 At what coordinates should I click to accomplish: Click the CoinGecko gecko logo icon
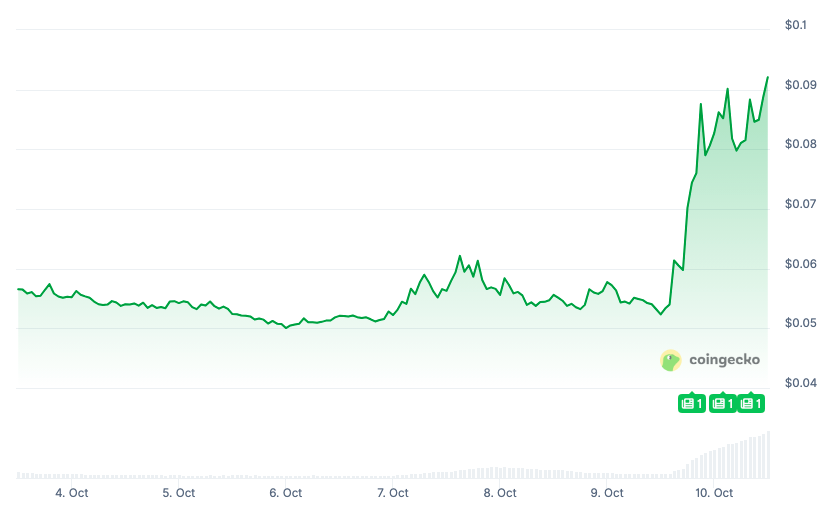point(671,360)
